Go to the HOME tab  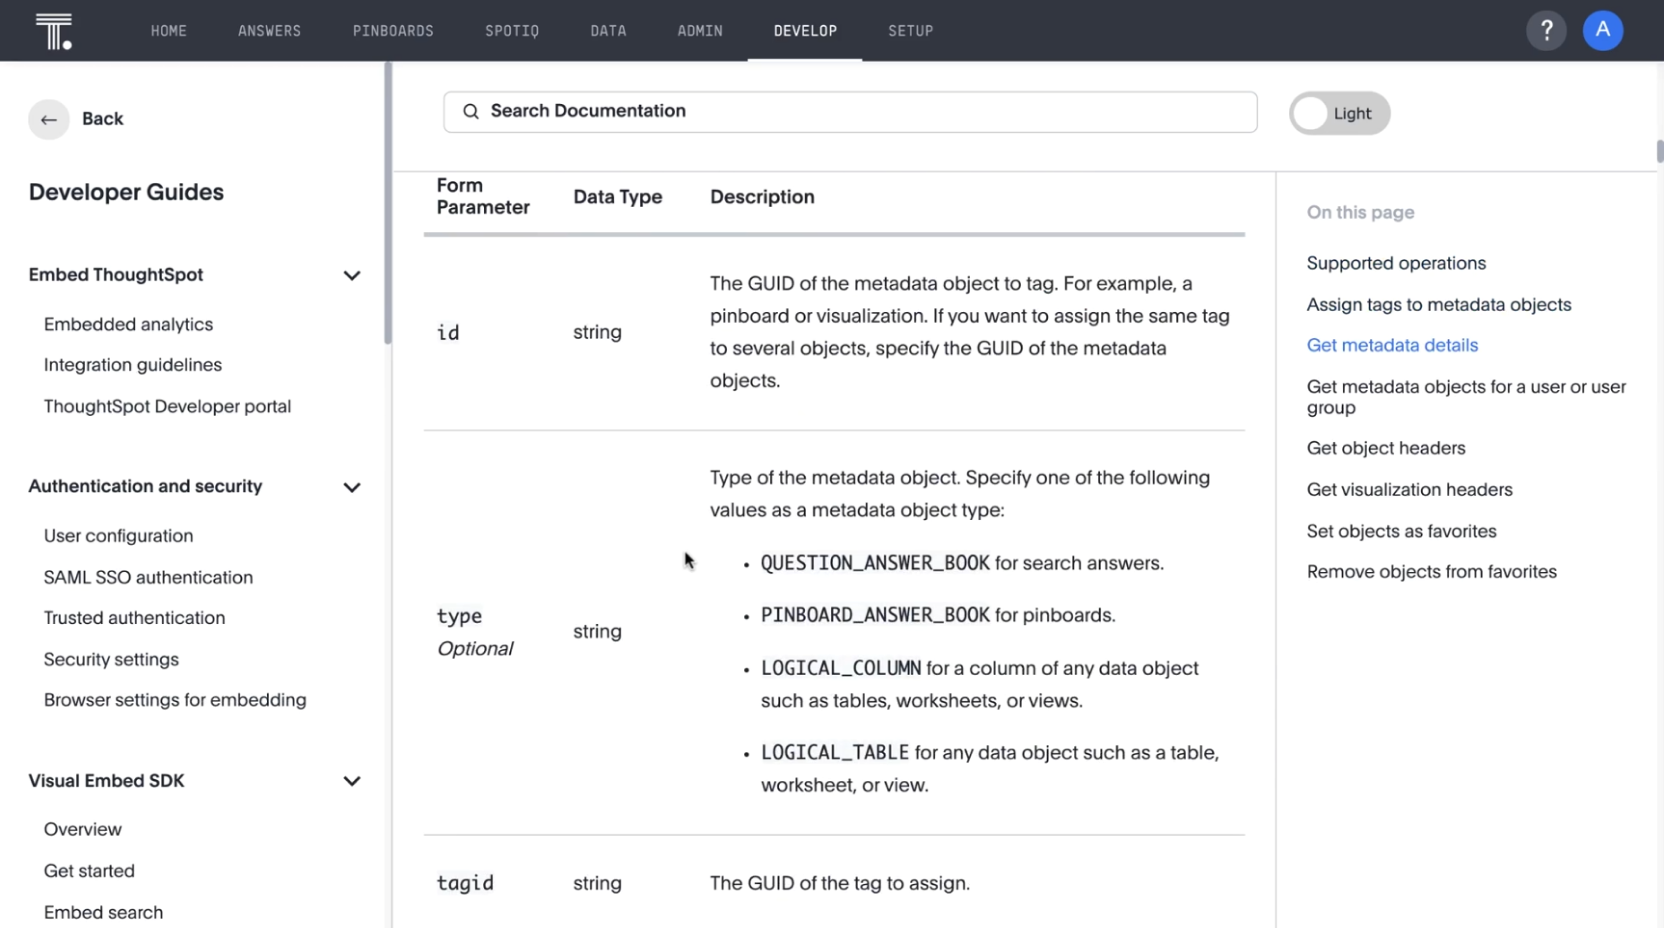tap(169, 31)
